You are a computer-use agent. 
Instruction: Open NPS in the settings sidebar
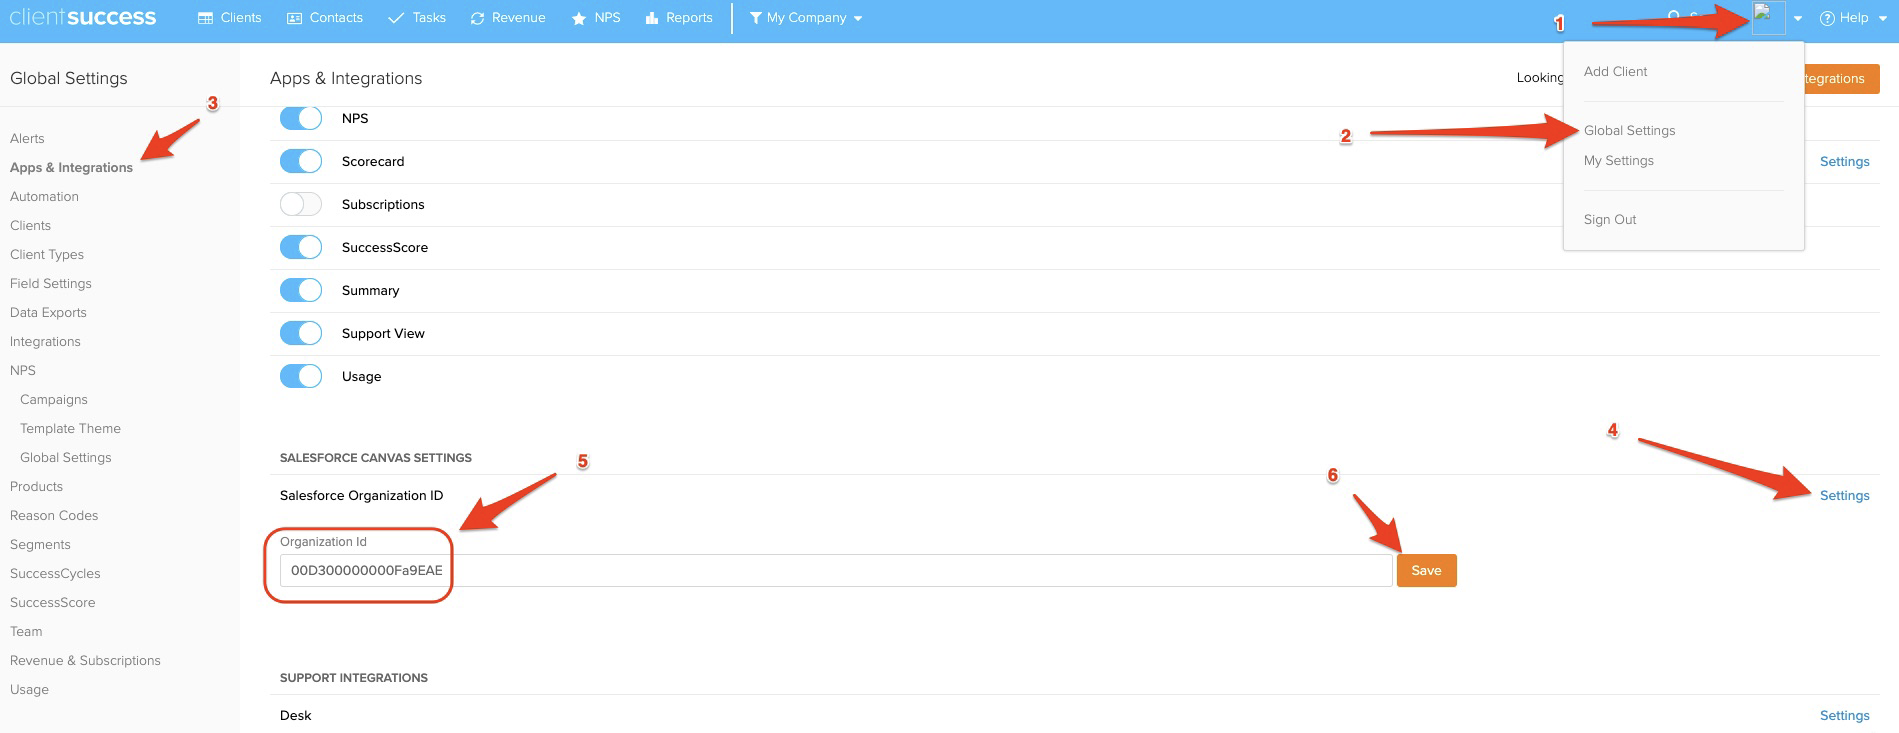tap(23, 370)
